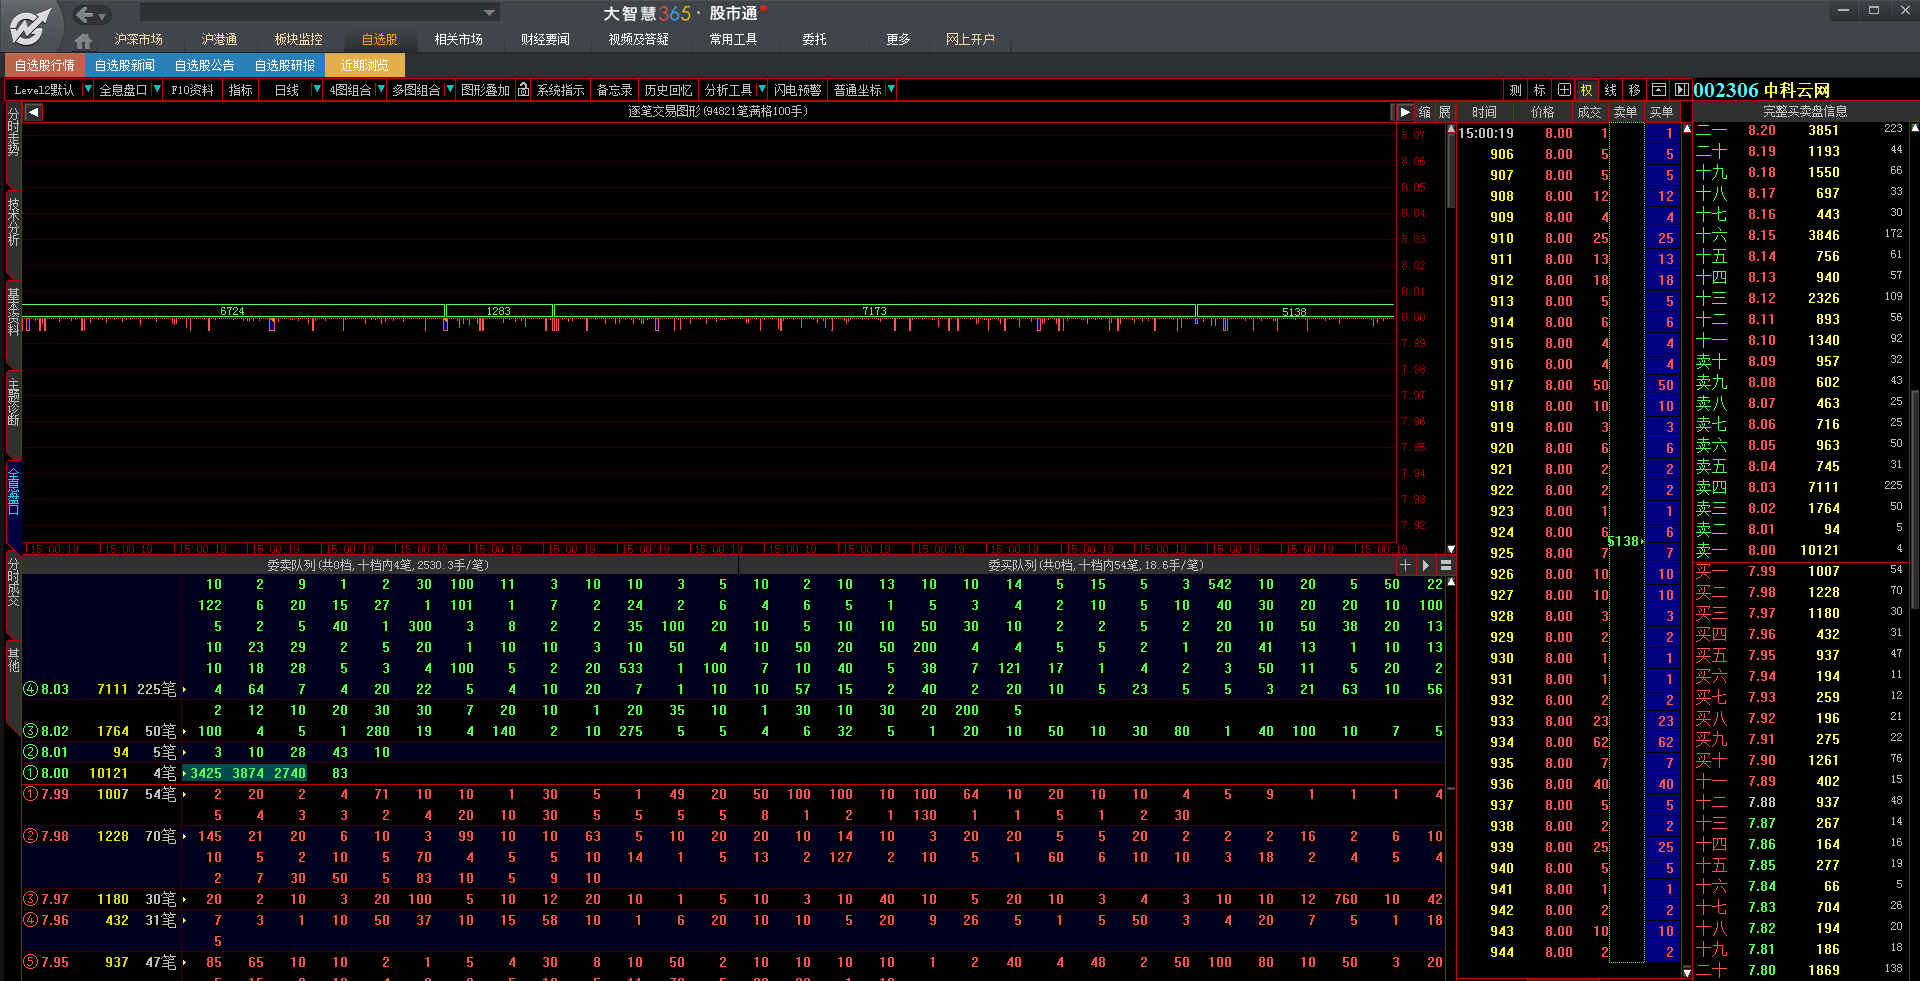Toggle the 缩 shrink view button
This screenshot has height=981, width=1920.
coord(1425,112)
